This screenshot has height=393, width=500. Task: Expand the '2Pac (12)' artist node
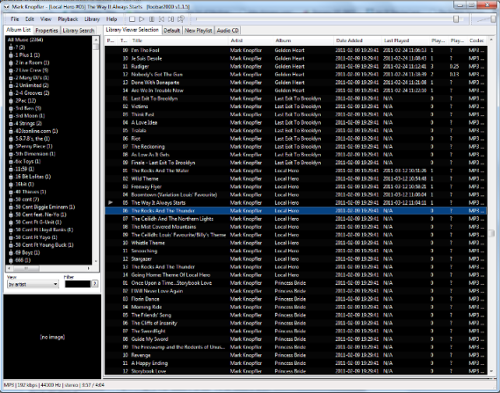(11, 101)
